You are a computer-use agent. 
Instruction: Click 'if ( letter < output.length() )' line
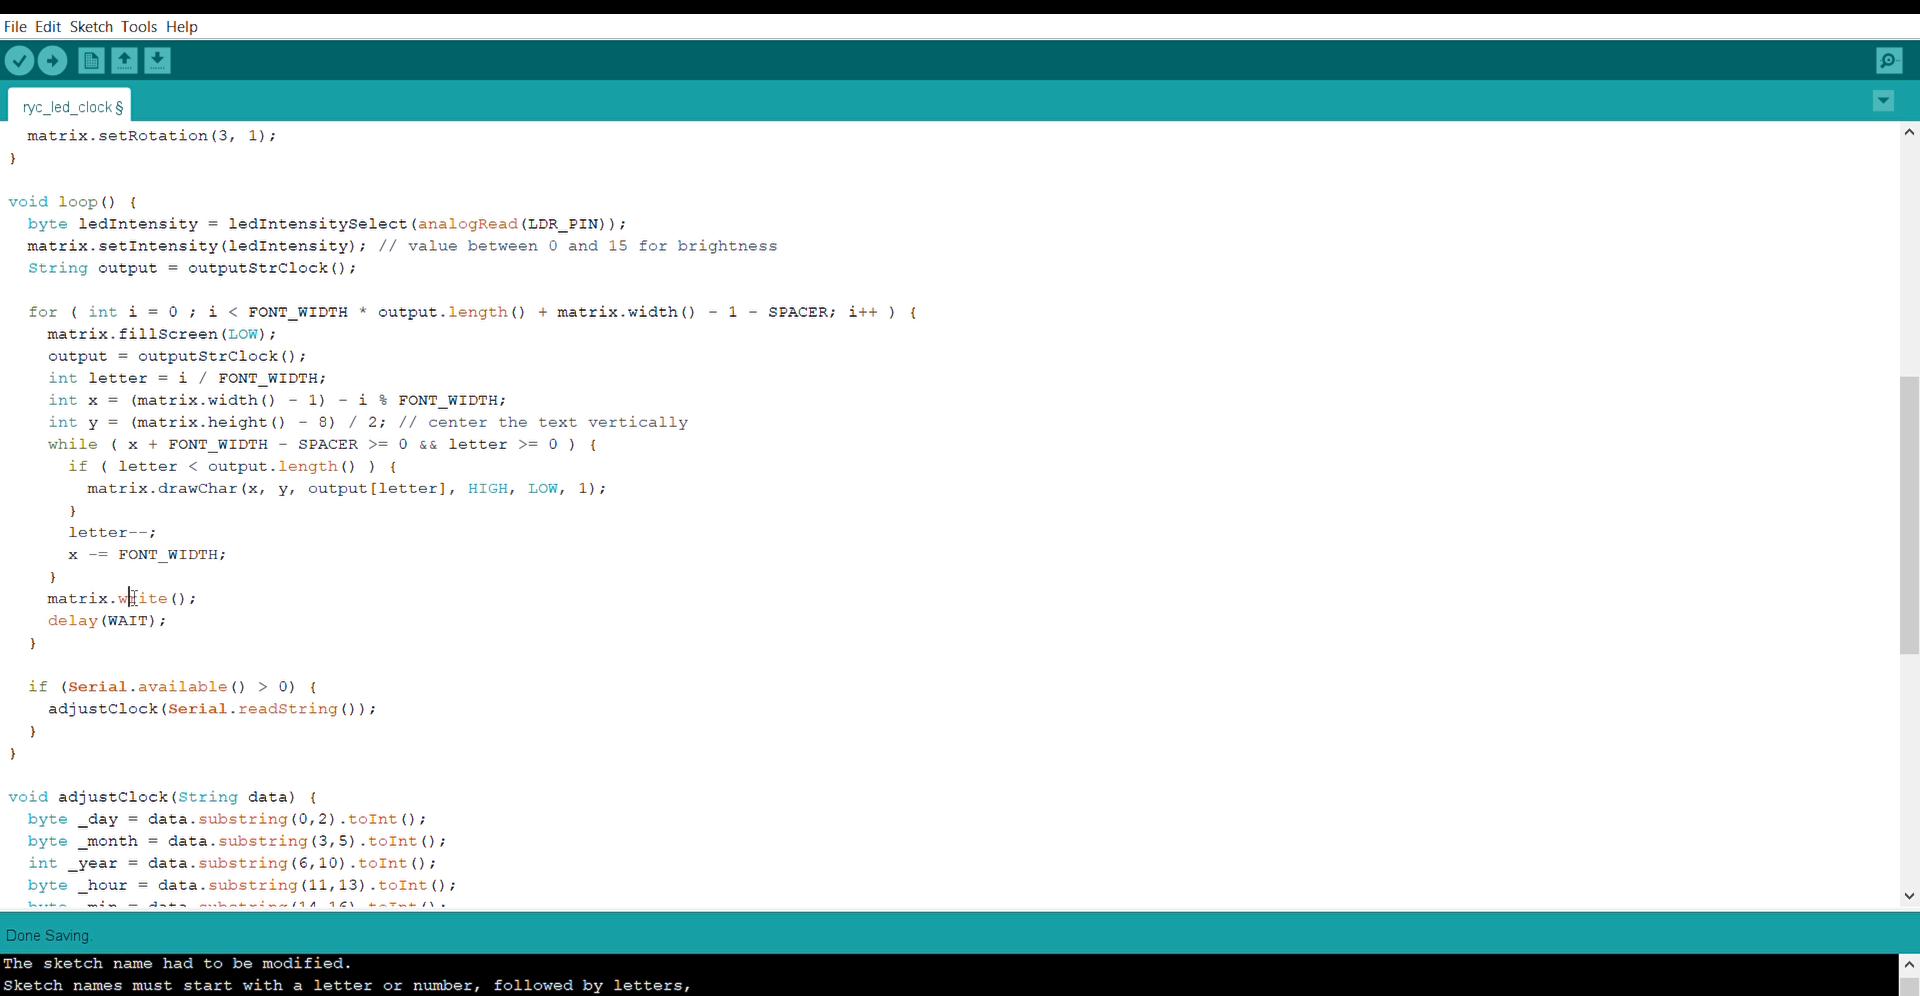point(232,466)
